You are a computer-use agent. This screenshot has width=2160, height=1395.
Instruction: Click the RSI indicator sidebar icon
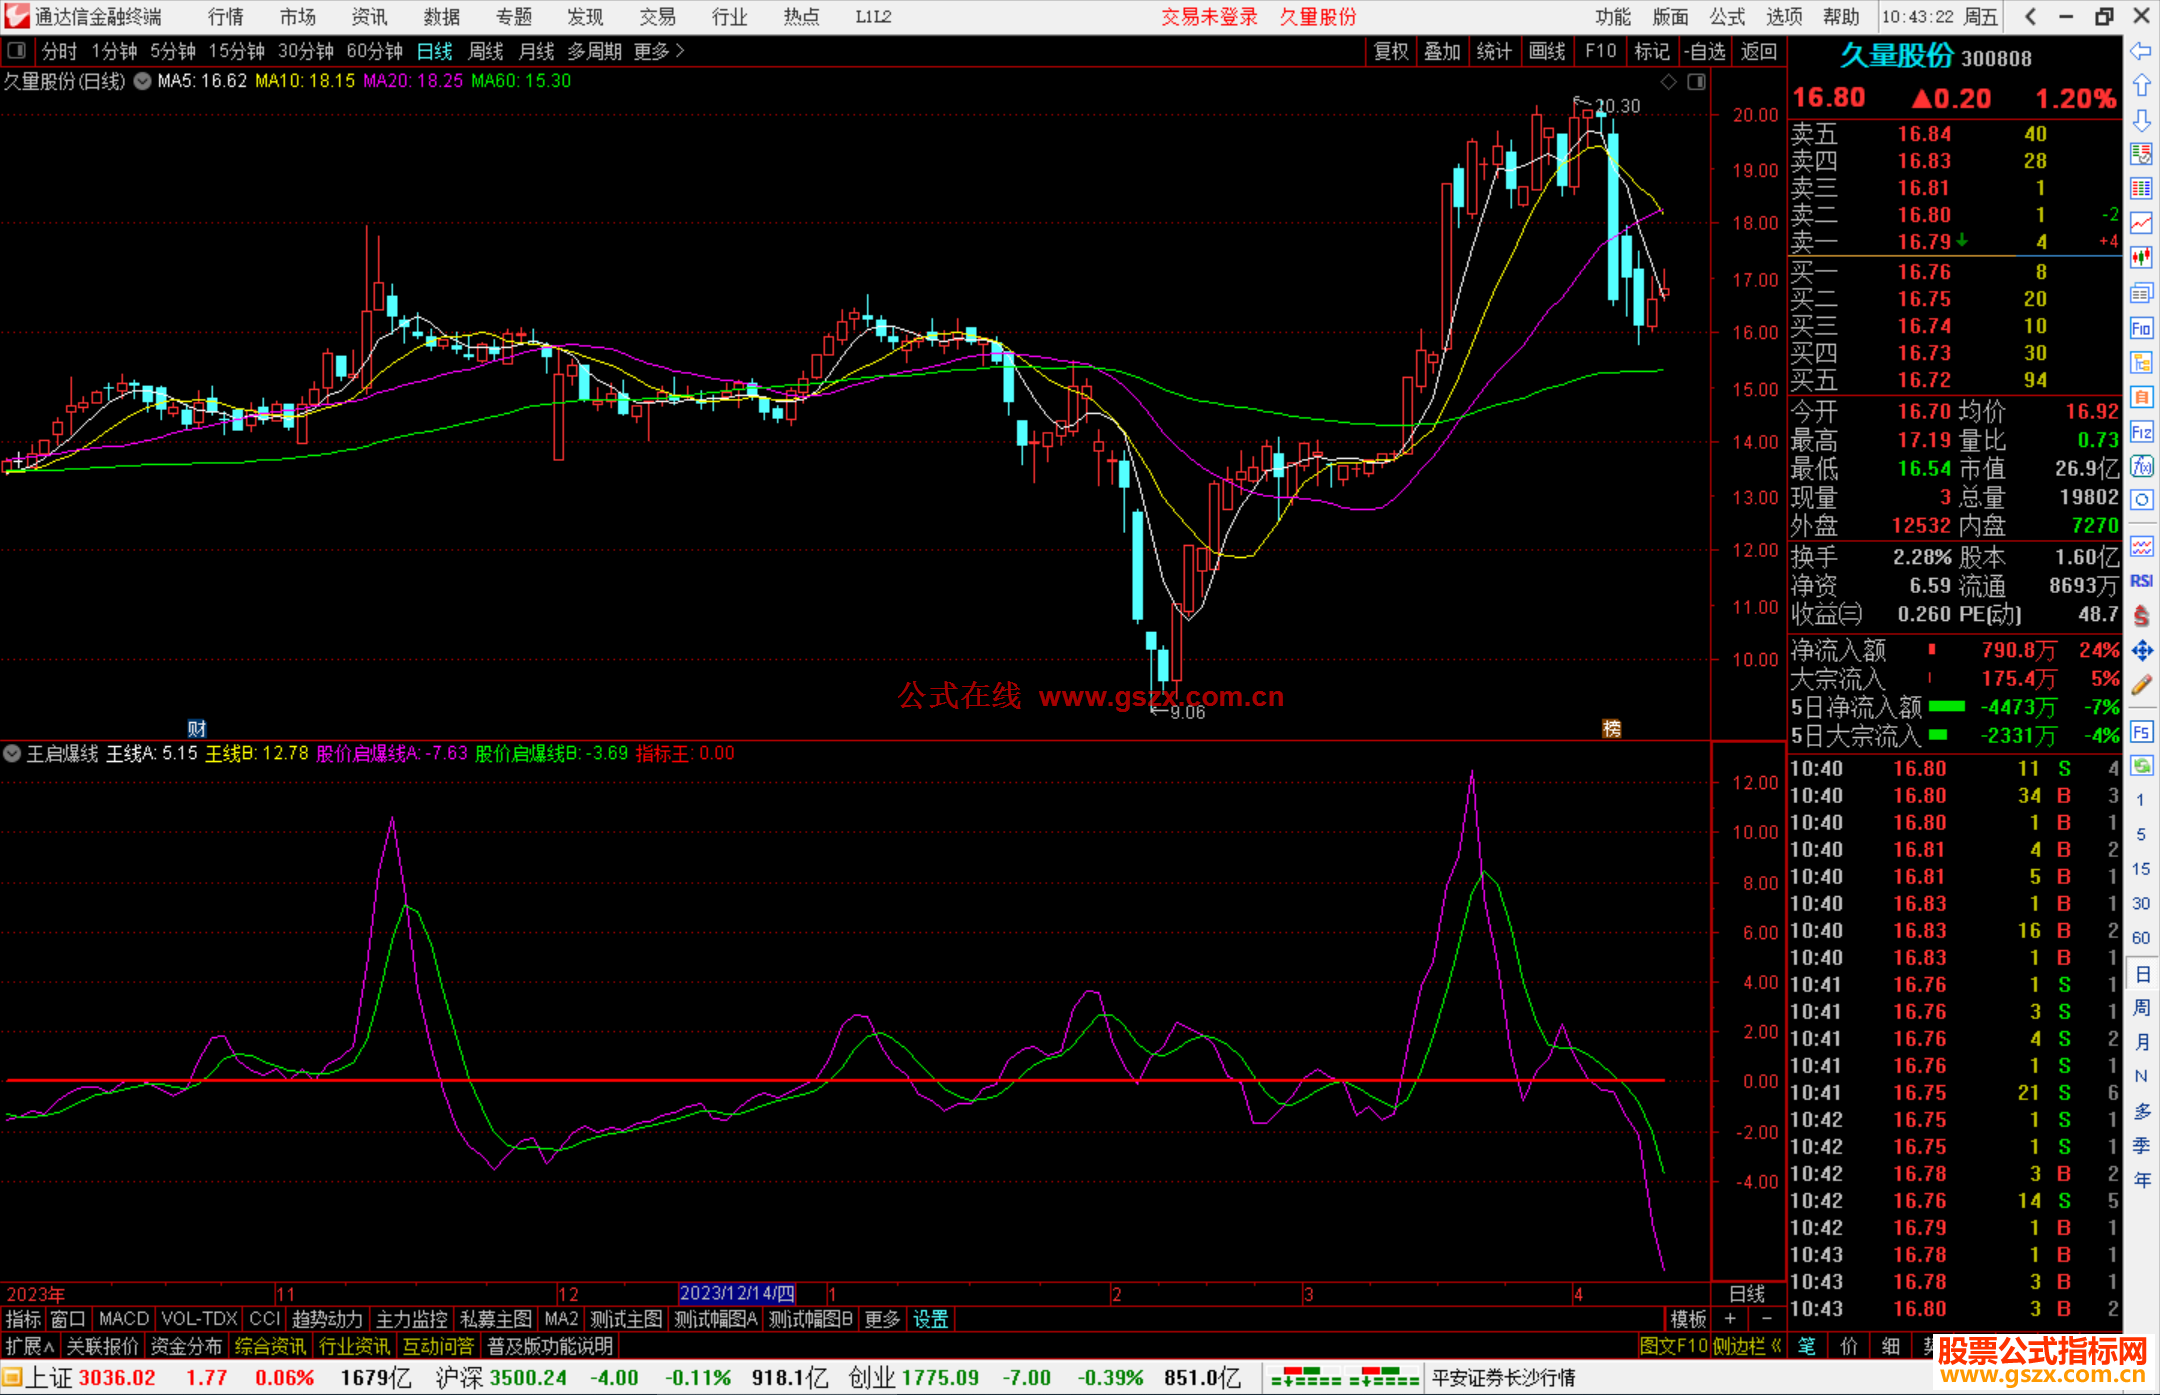(x=2141, y=581)
